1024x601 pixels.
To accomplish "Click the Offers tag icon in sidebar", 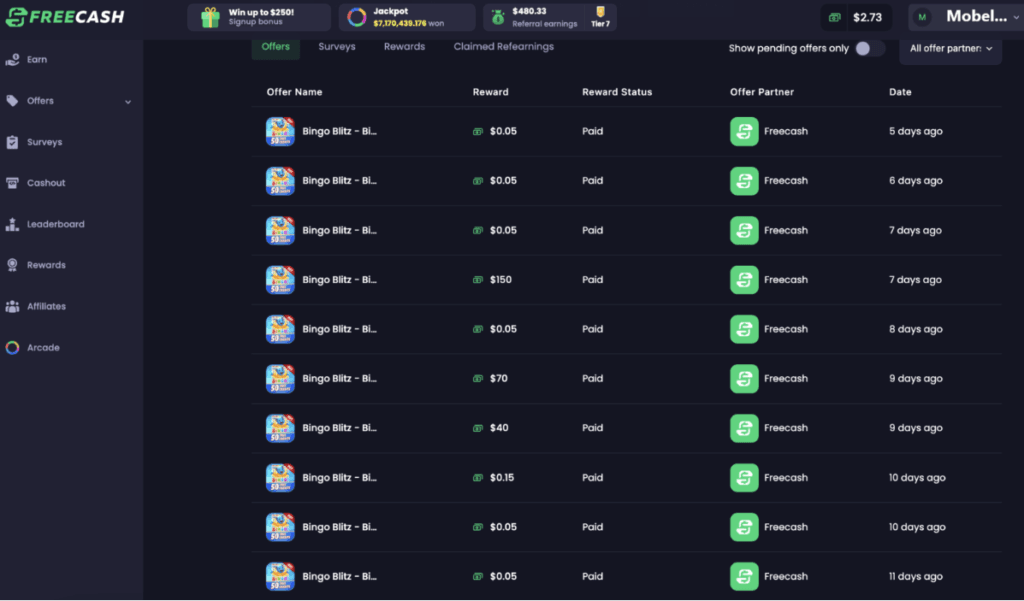I will click(x=12, y=101).
